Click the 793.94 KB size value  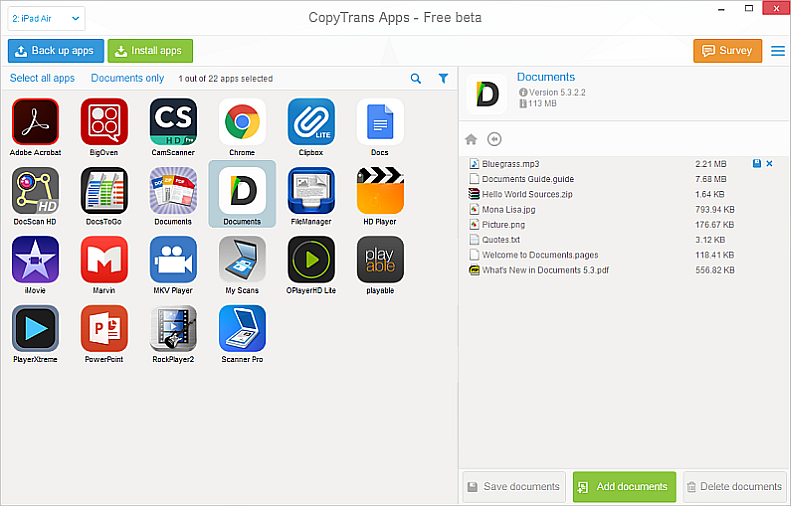(715, 209)
